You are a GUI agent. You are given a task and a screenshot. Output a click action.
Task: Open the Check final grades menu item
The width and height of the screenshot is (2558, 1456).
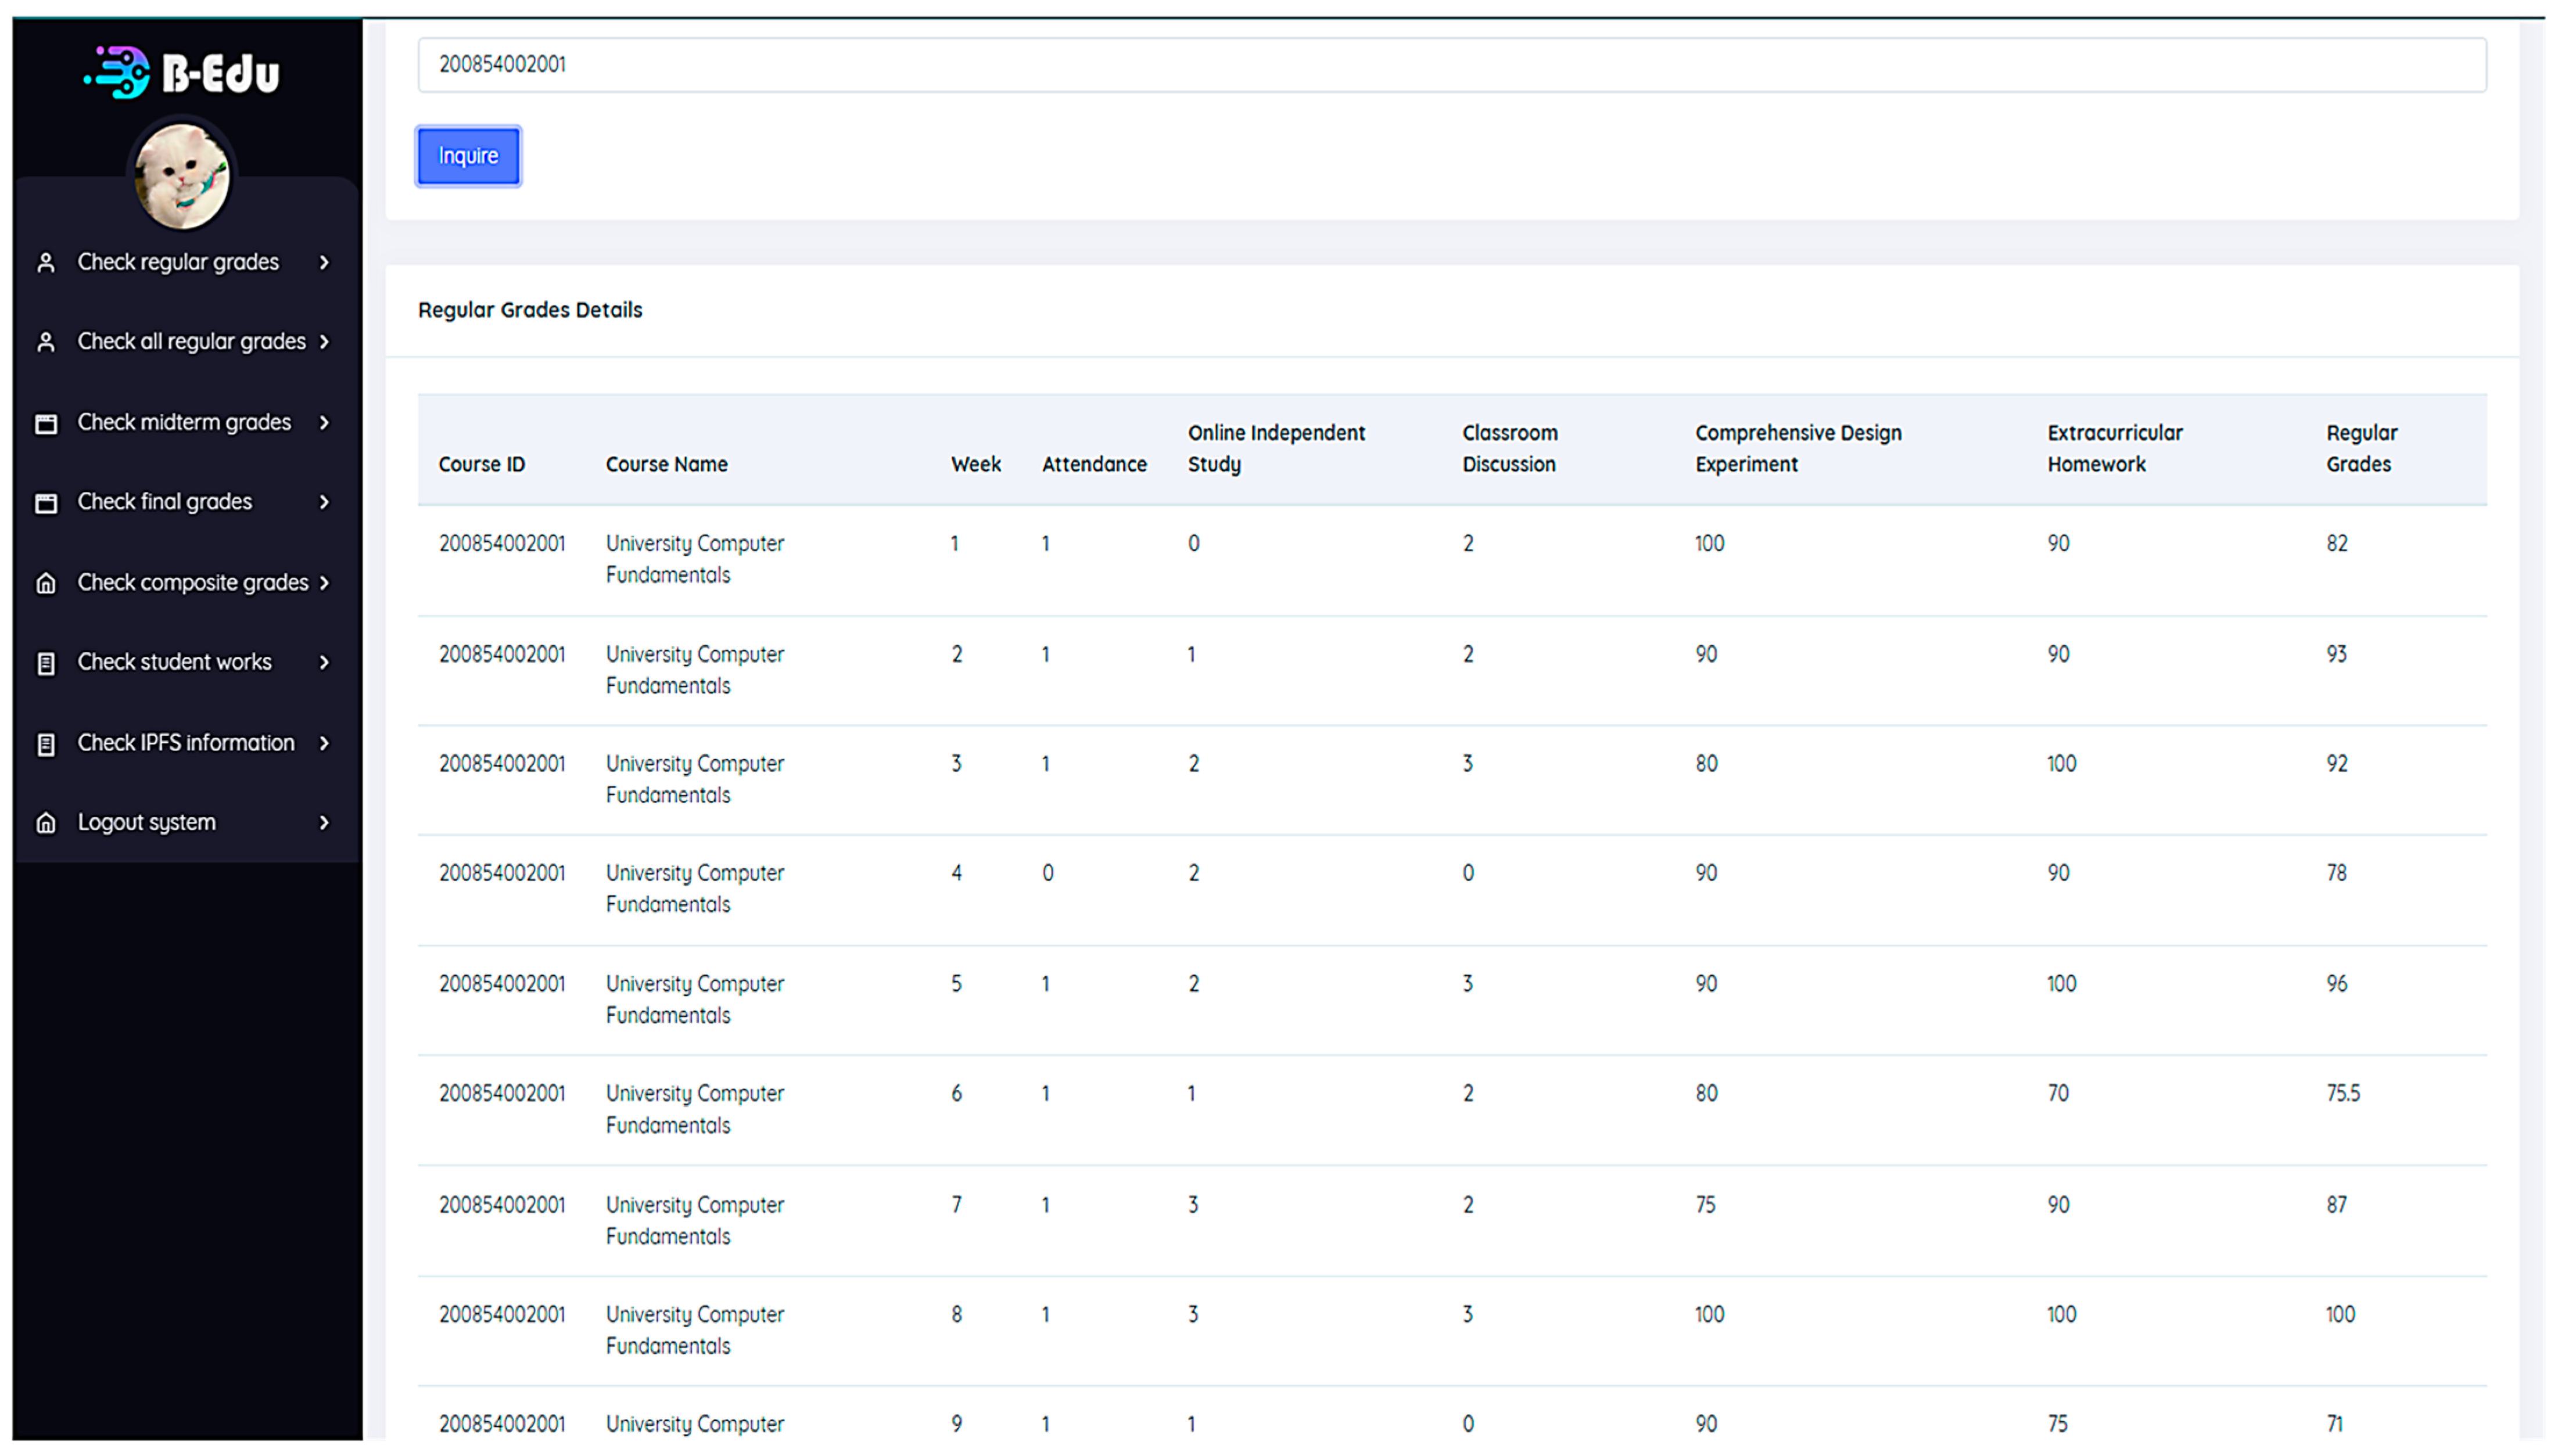click(x=165, y=502)
